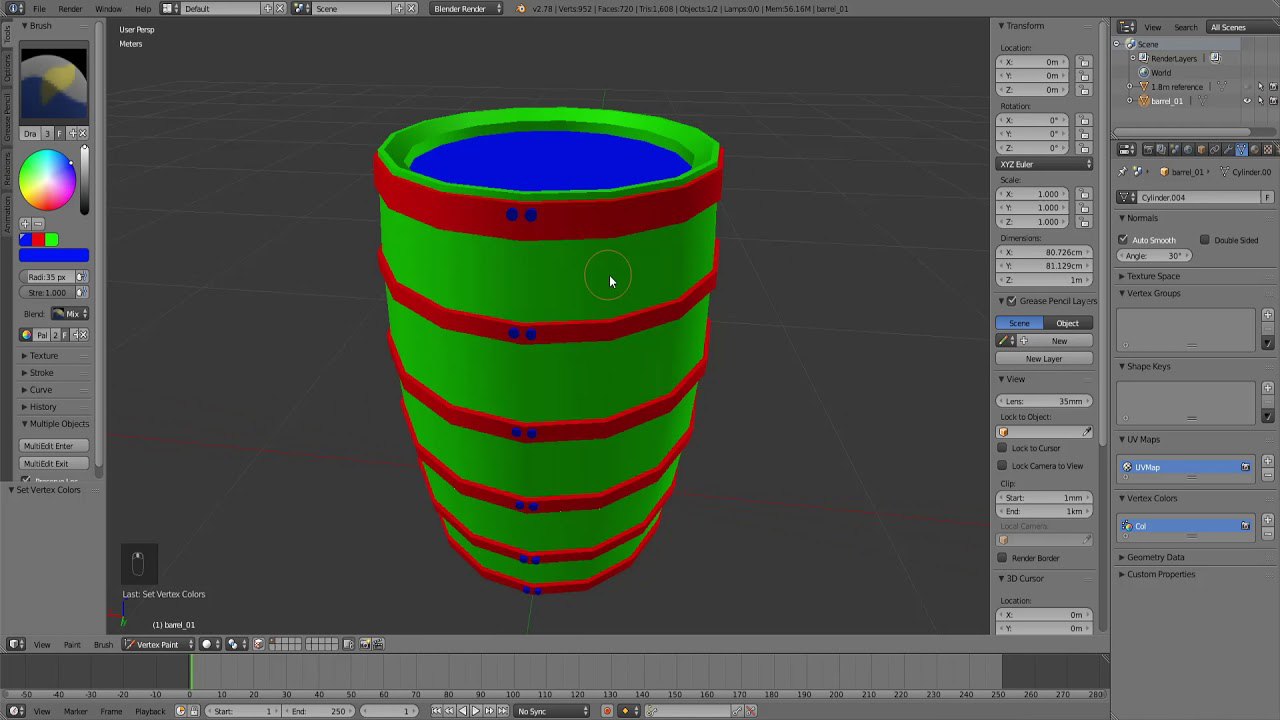
Task: Toggle strength pressure sensitivity icon
Action: pyautogui.click(x=81, y=293)
